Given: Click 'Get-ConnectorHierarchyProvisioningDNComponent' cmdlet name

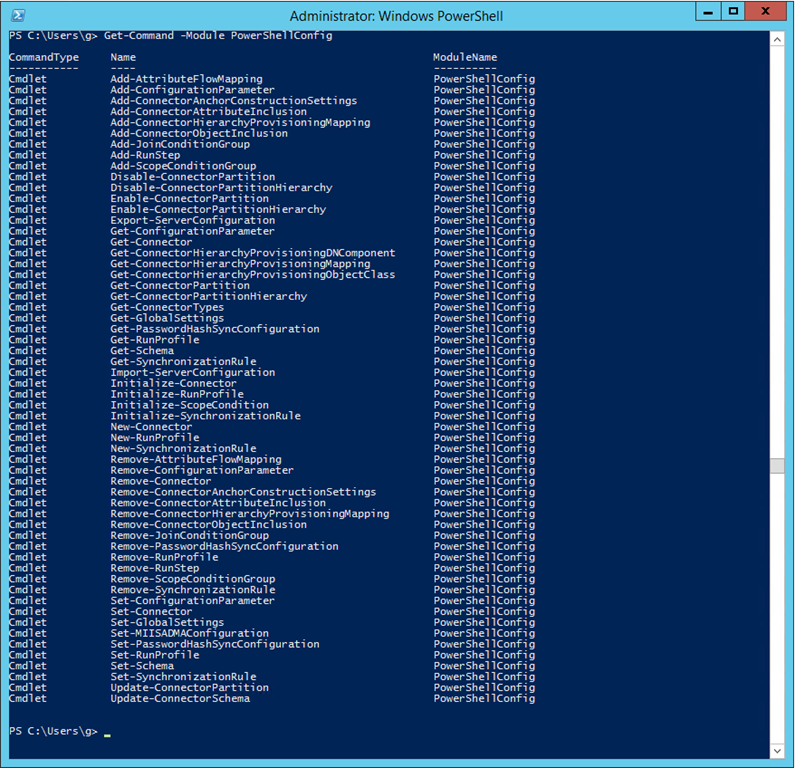Looking at the screenshot, I should [253, 253].
